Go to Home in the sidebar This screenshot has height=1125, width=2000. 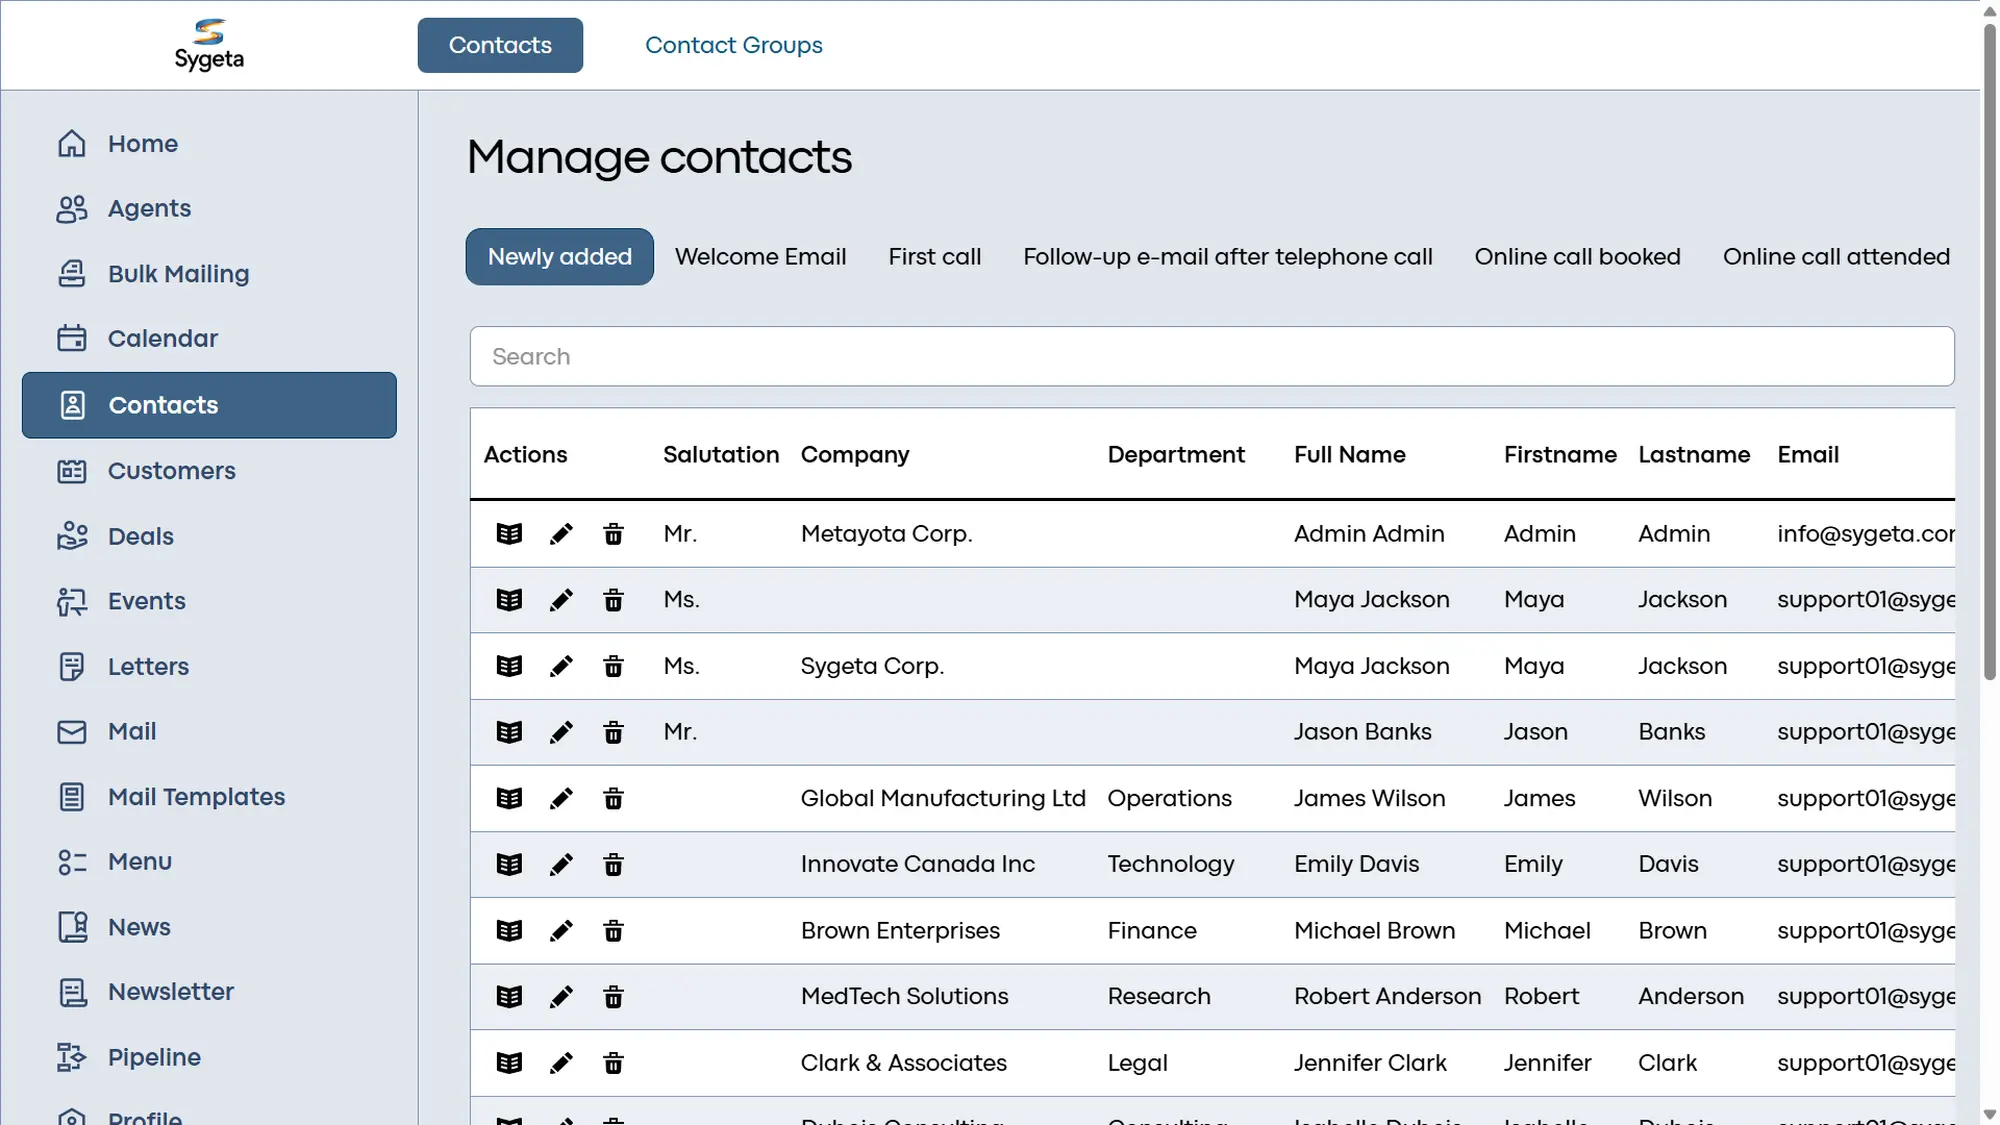click(x=209, y=143)
